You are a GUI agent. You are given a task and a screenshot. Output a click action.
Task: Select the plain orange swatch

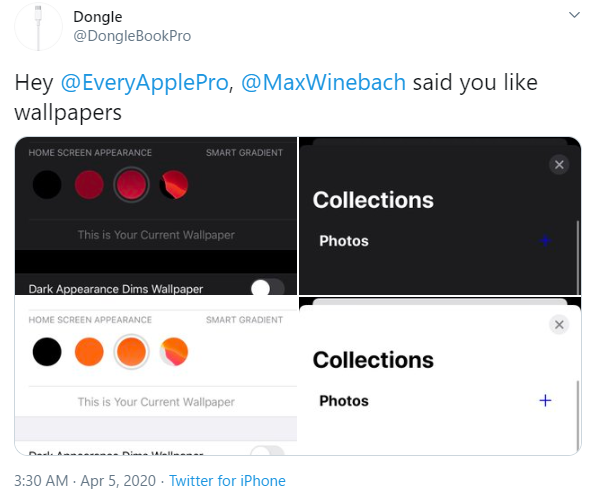pyautogui.click(x=89, y=352)
